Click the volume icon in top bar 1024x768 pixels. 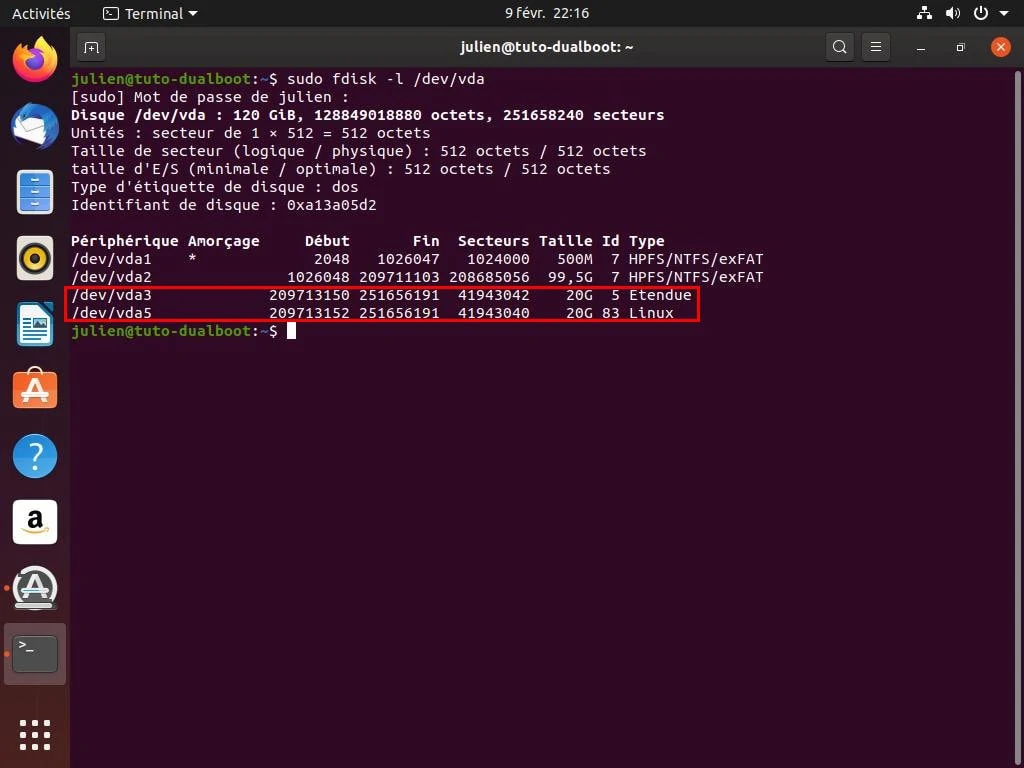[952, 14]
